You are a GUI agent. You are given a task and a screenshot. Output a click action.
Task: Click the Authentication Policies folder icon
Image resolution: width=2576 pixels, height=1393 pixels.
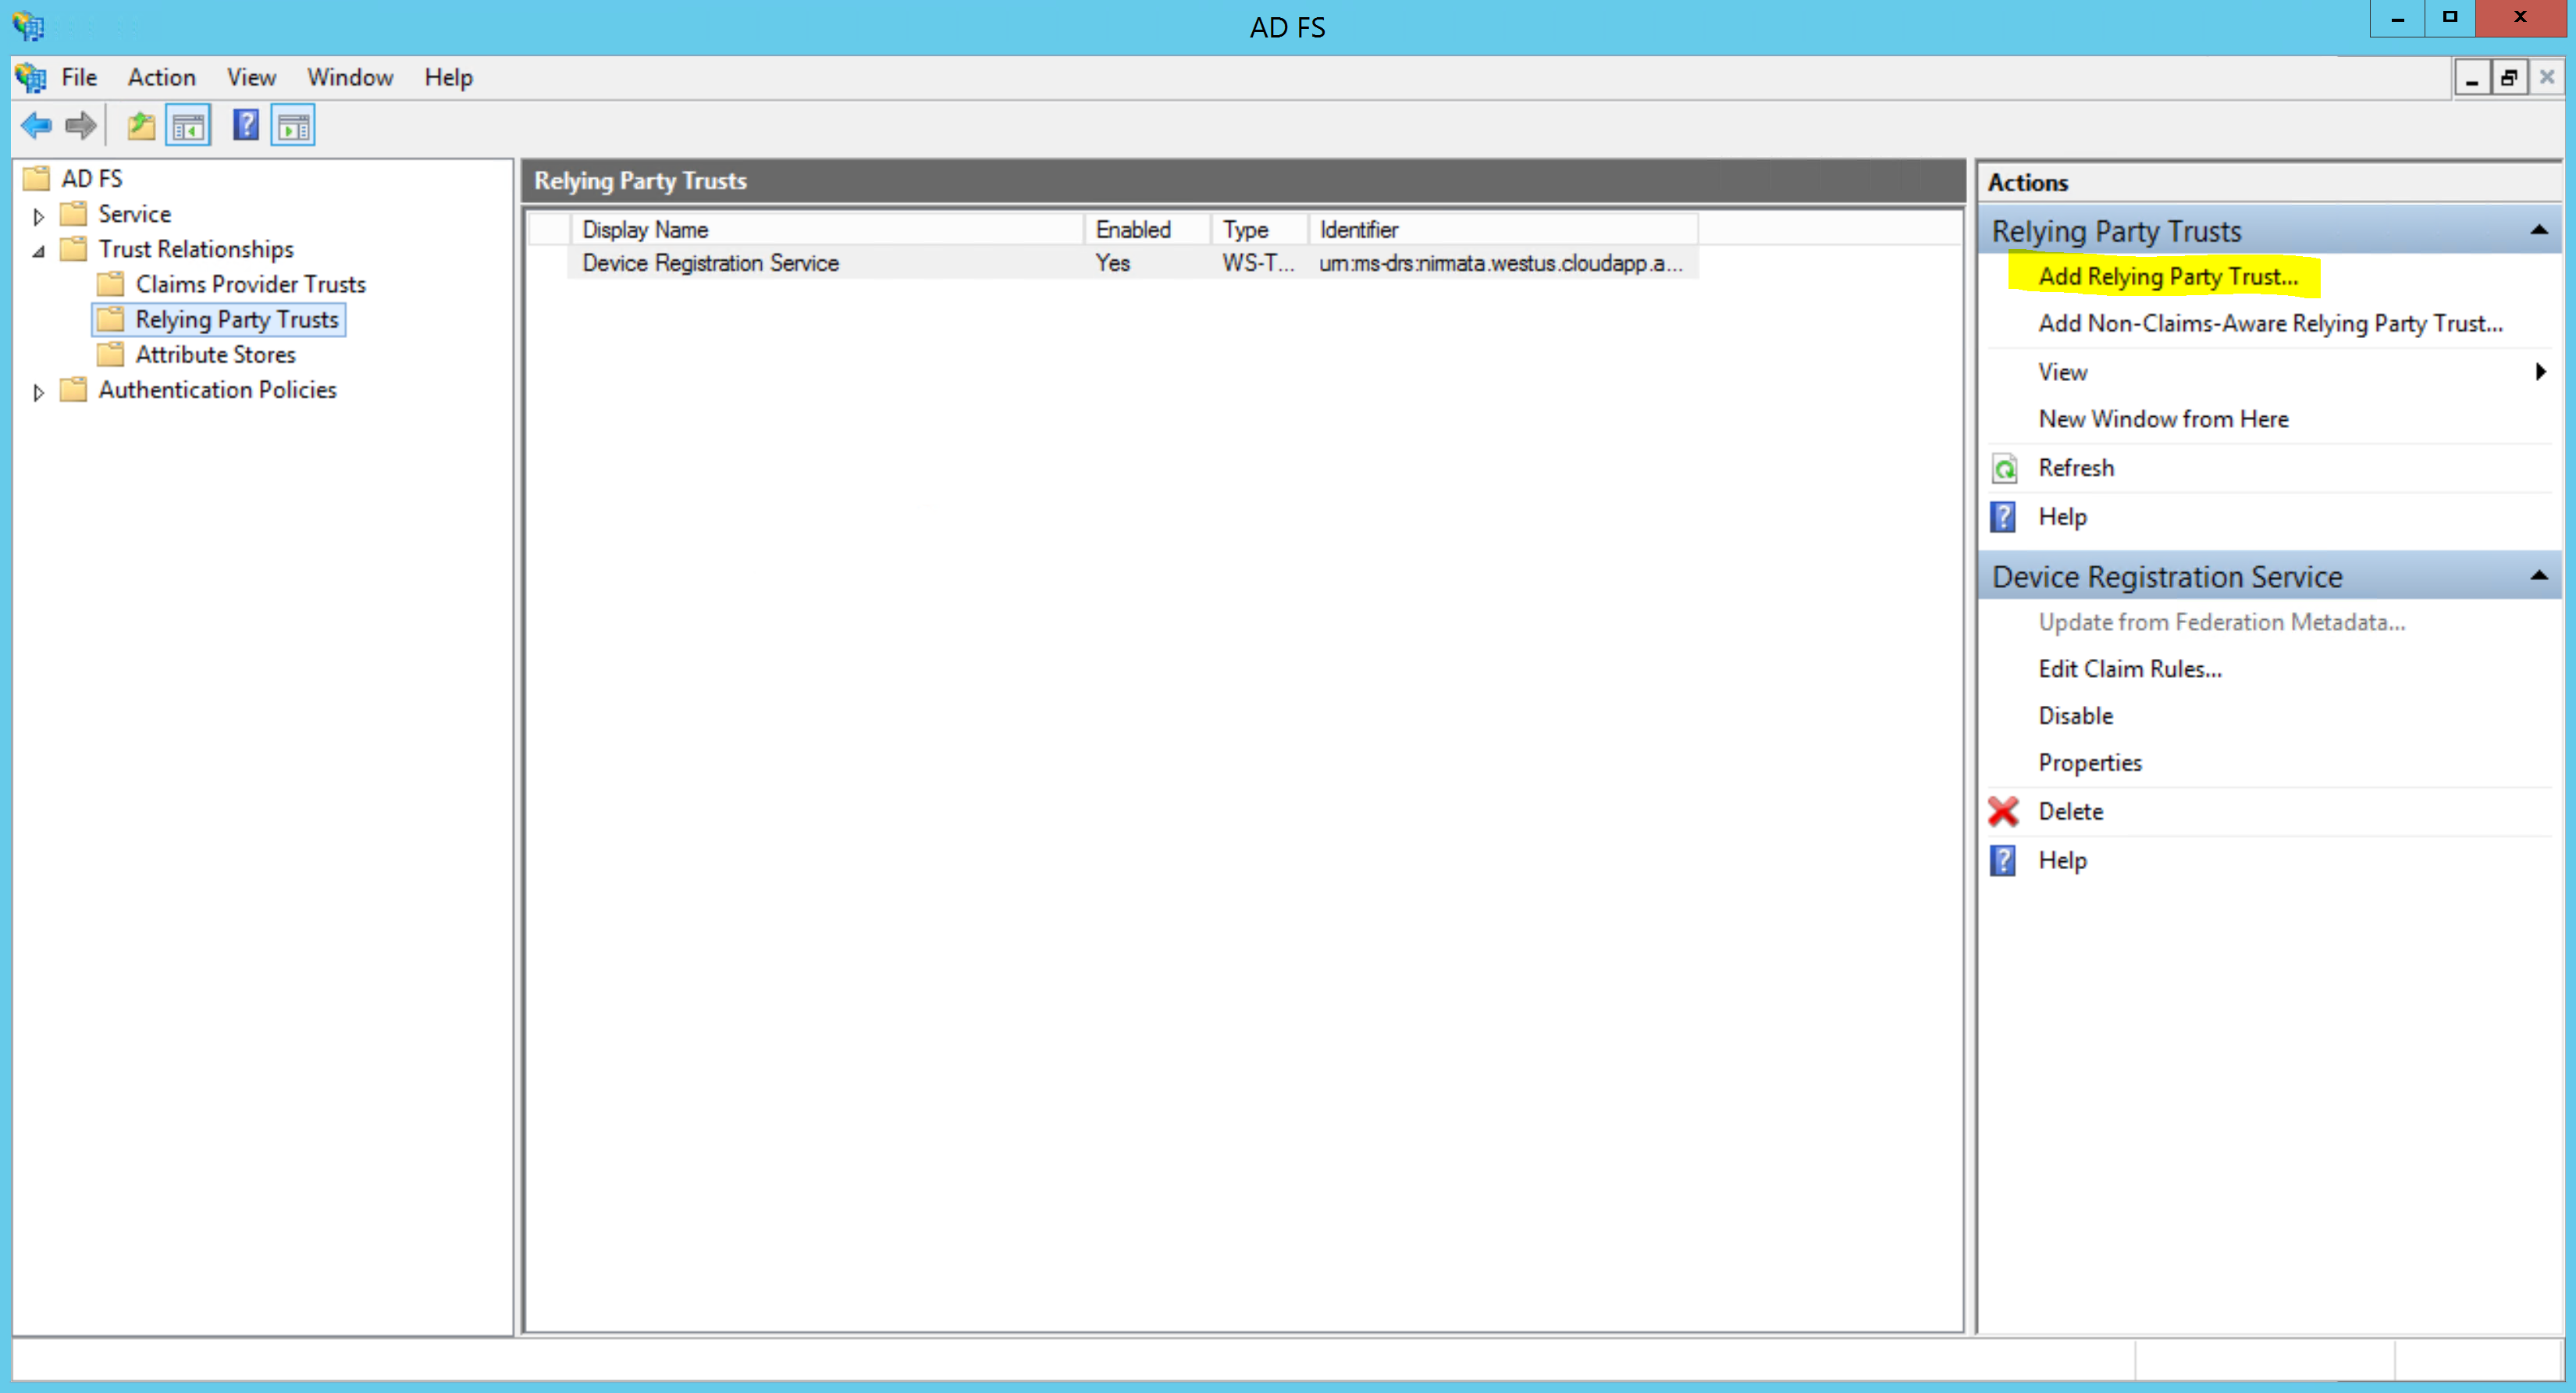(73, 390)
